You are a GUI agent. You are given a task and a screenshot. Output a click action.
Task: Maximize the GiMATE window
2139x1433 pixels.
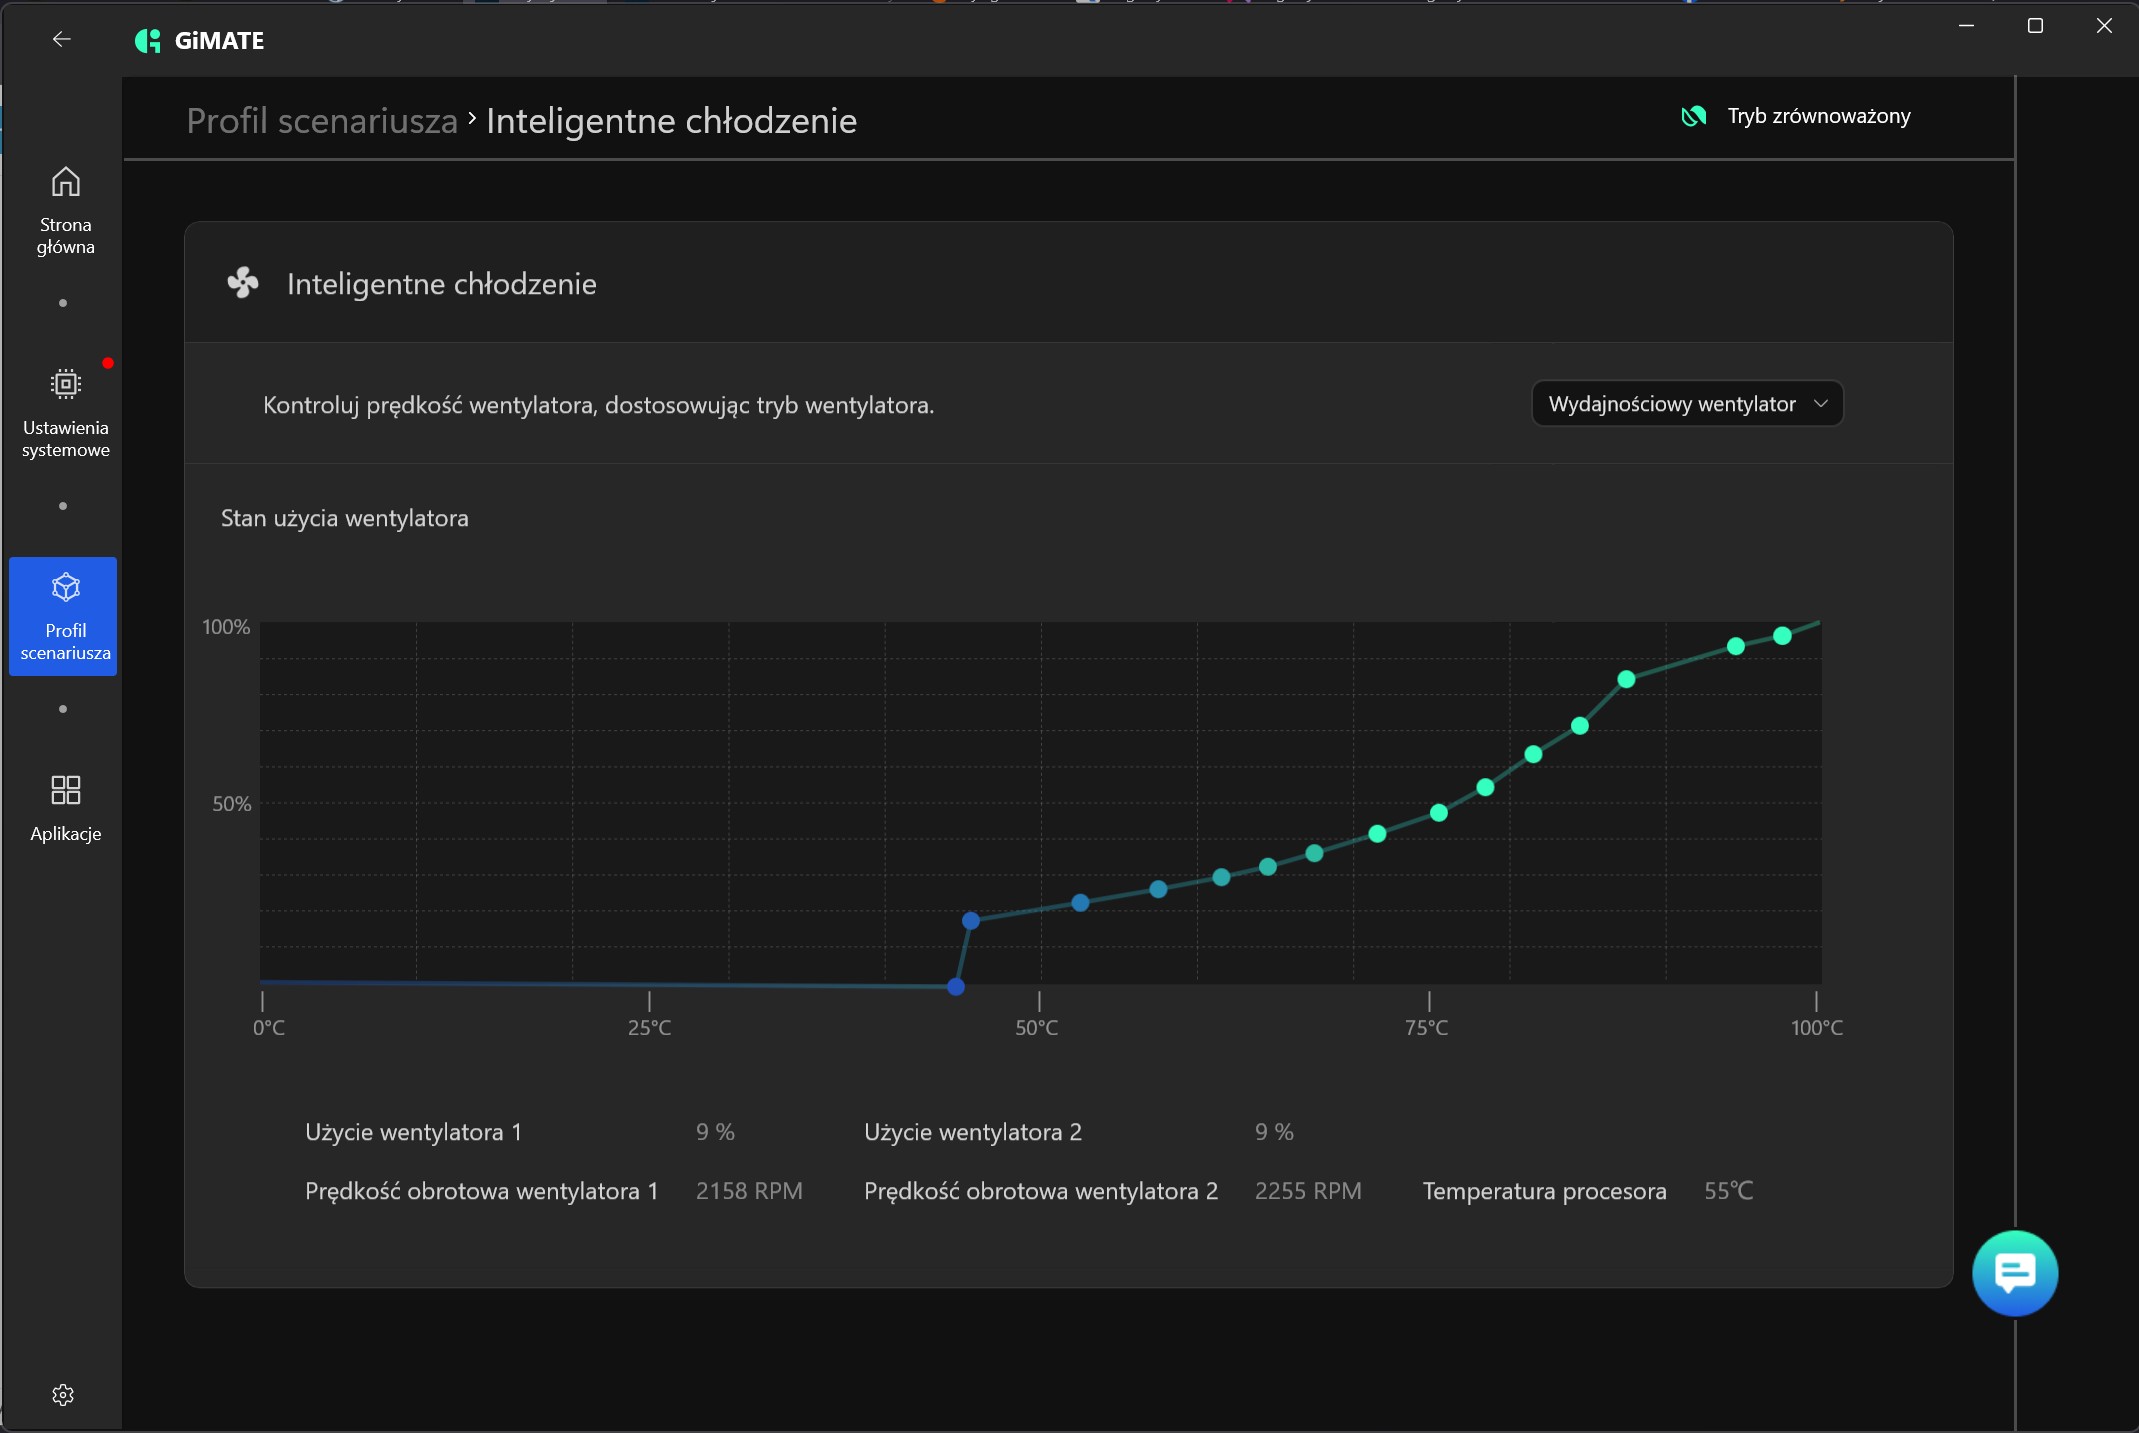tap(2035, 27)
